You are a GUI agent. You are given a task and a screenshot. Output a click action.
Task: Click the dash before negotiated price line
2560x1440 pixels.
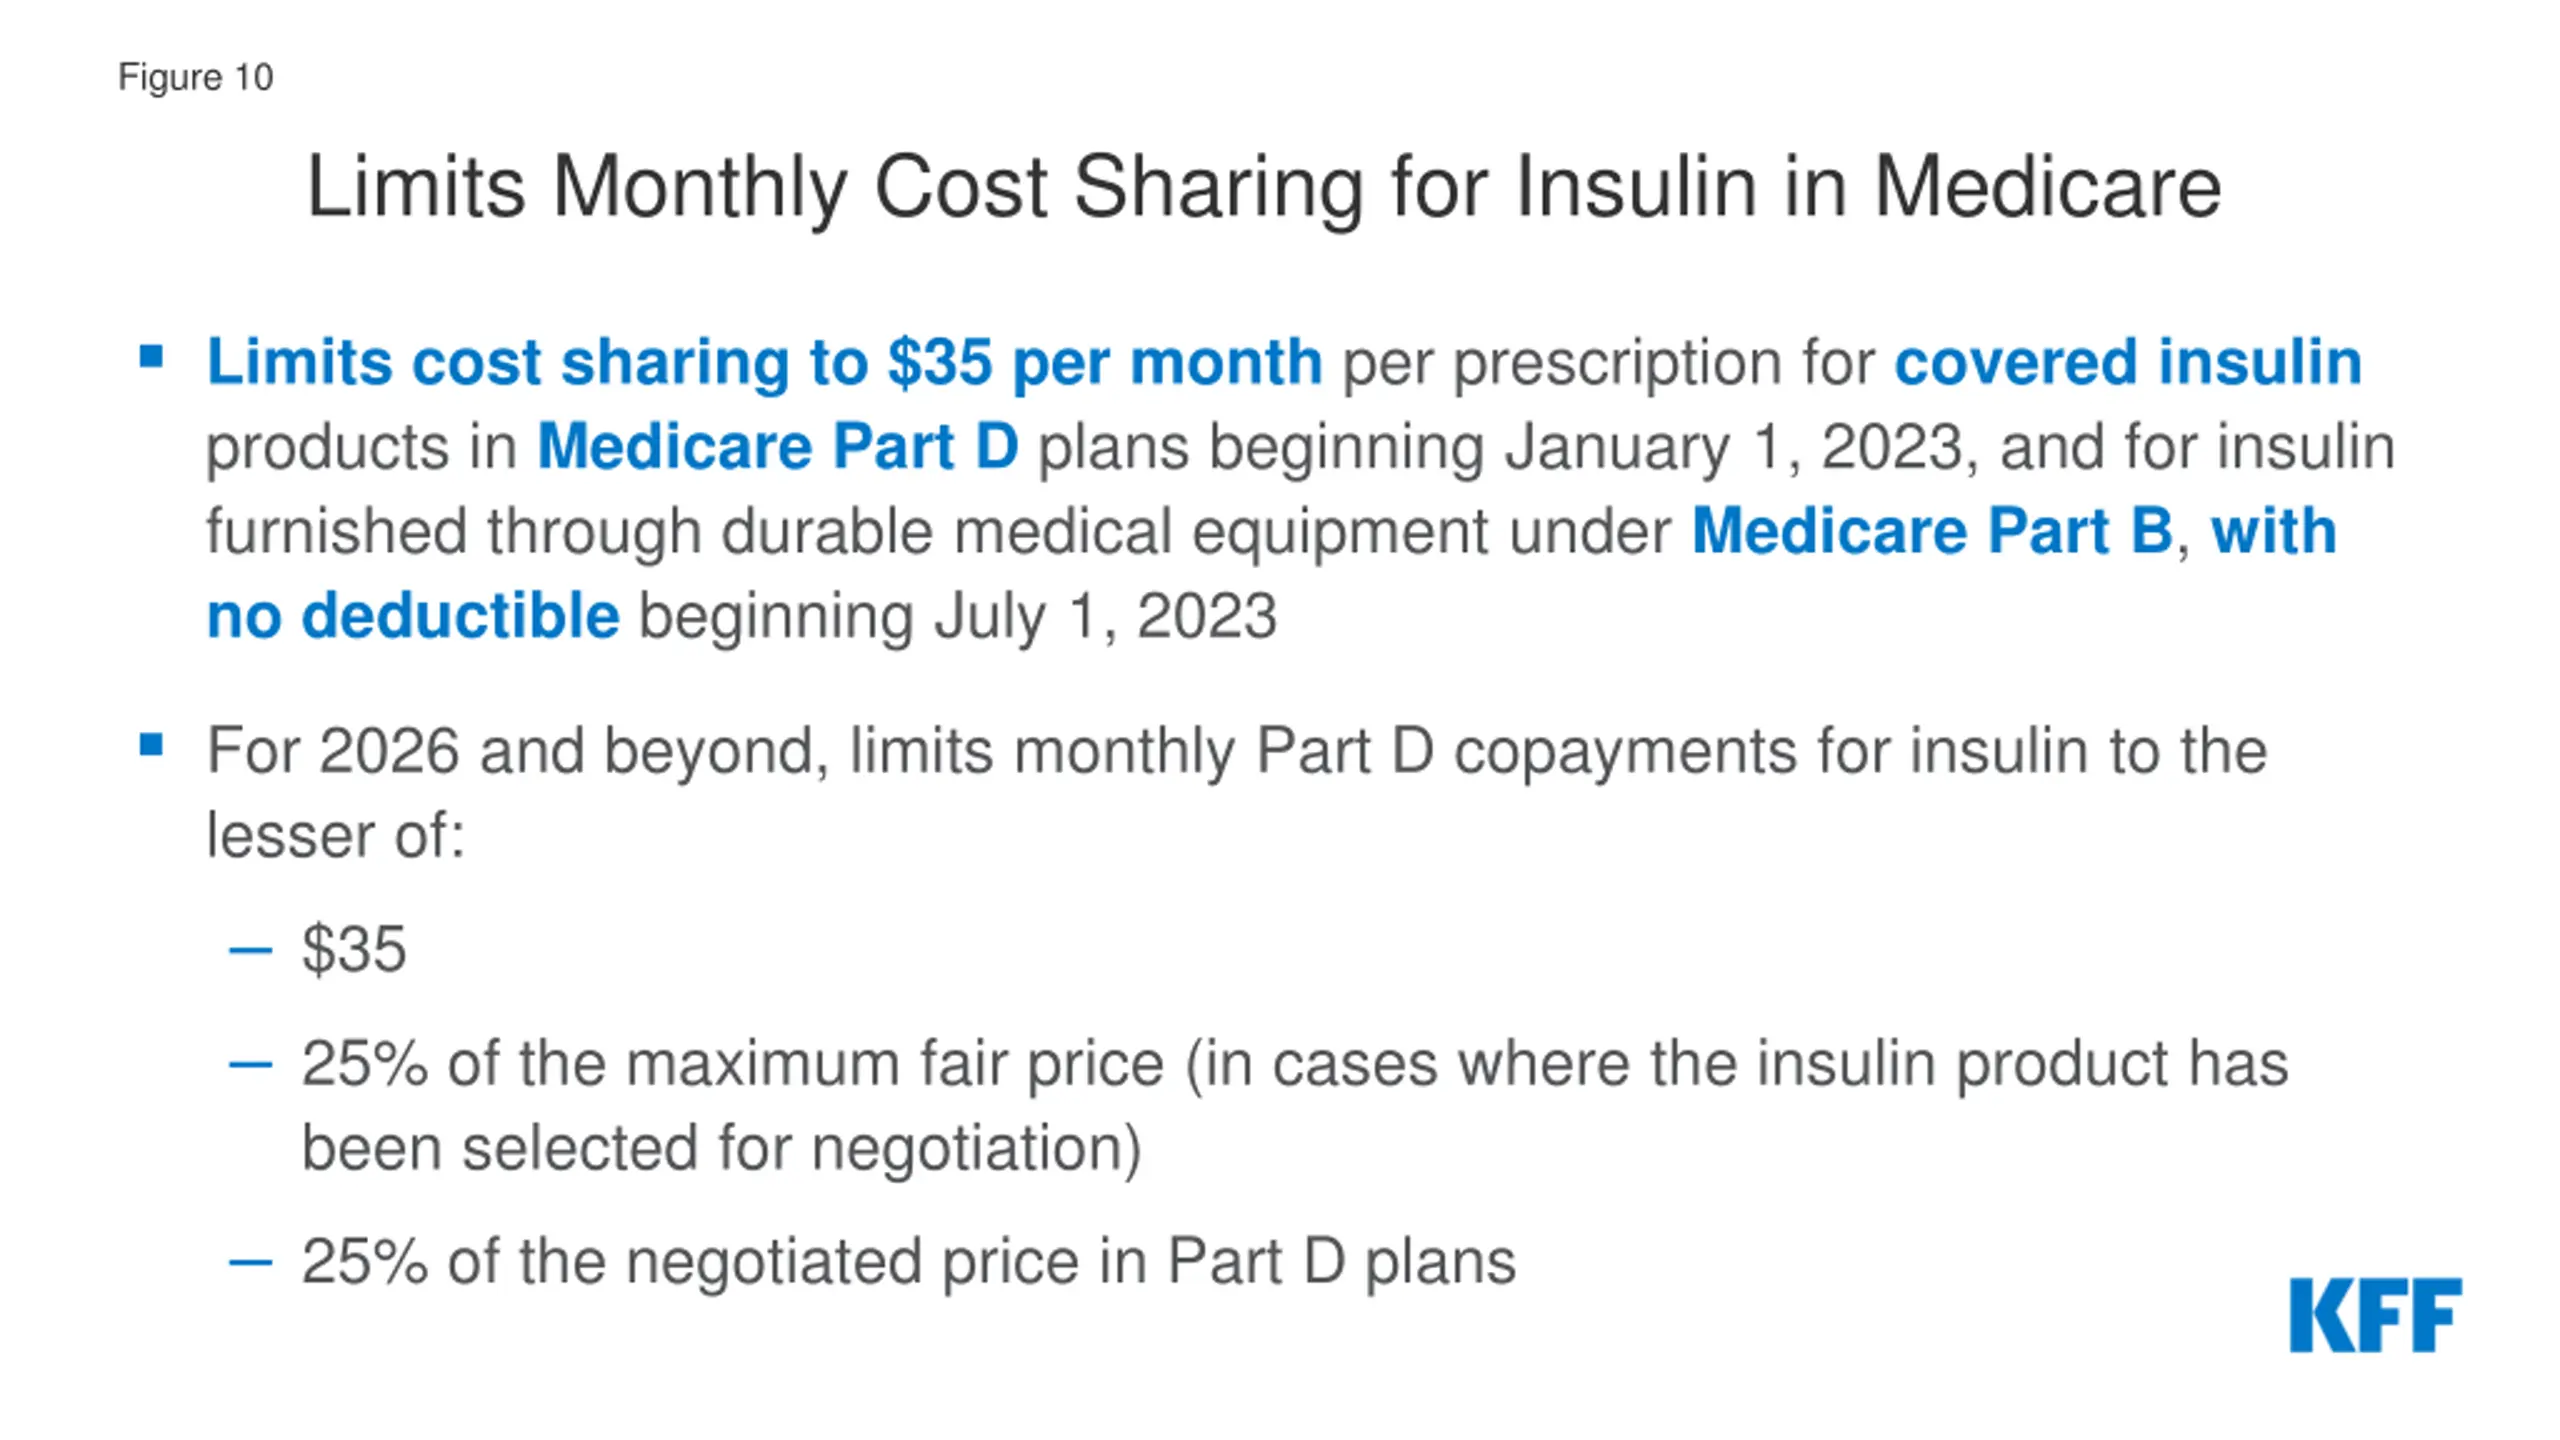click(250, 1263)
